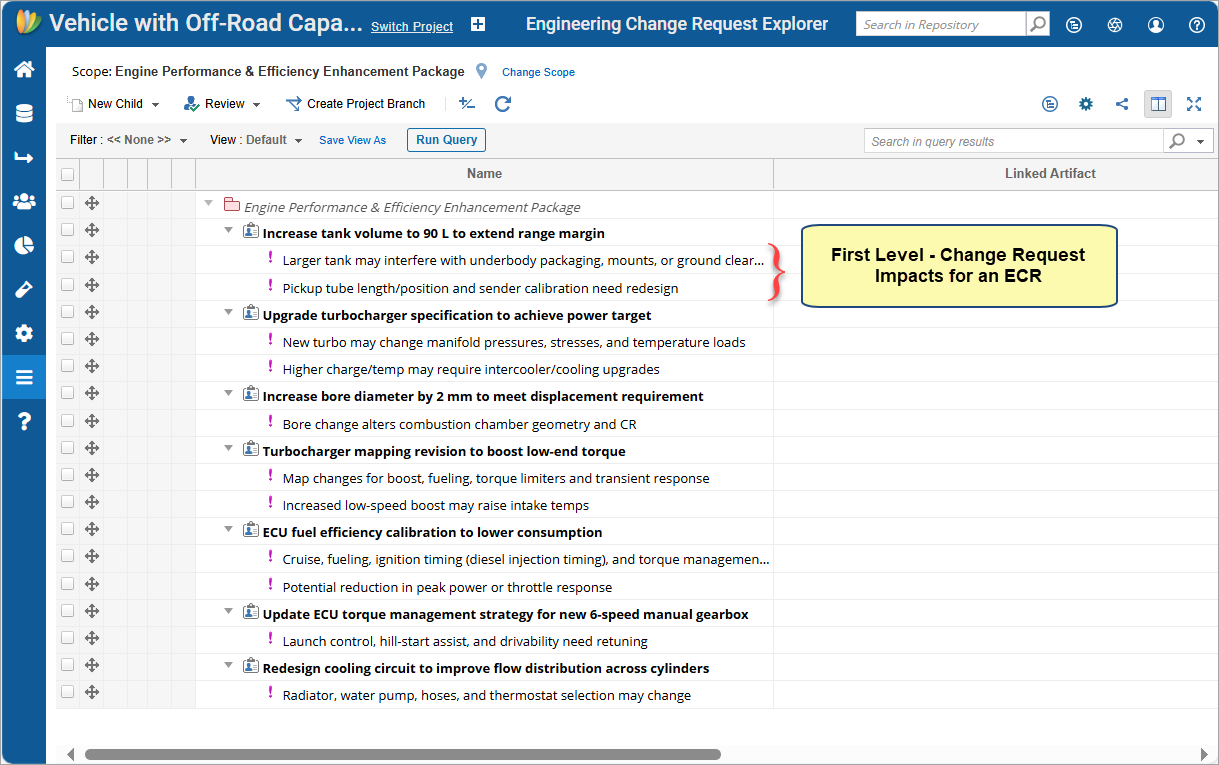Screen dimensions: 1219x765
Task: Tick checkbox for Increase tank volume row
Action: 67,230
